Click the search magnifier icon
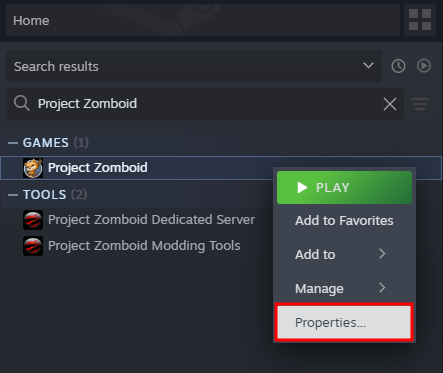The height and width of the screenshot is (373, 443). pyautogui.click(x=22, y=103)
